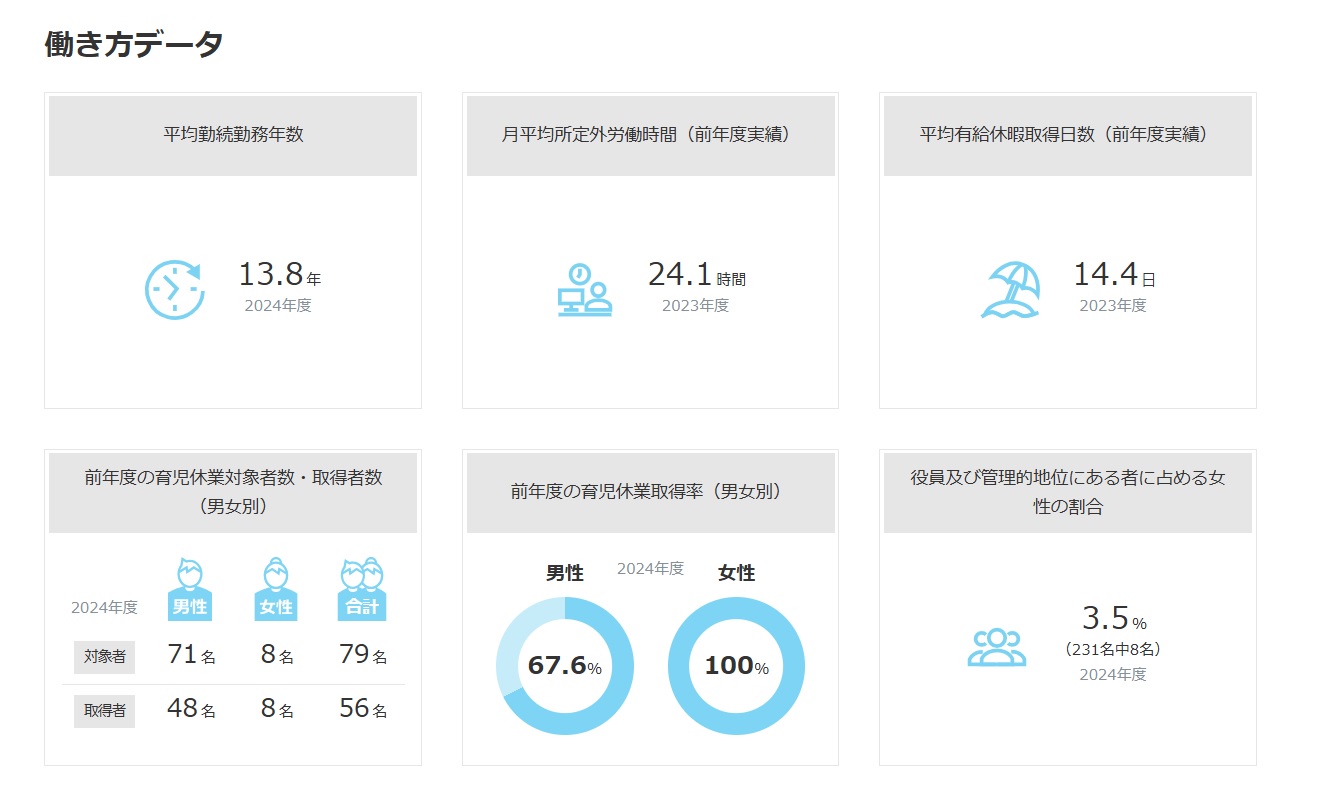Image resolution: width=1326 pixels, height=811 pixels.
Task: Click the 合計 combined people icon
Action: coord(362,589)
